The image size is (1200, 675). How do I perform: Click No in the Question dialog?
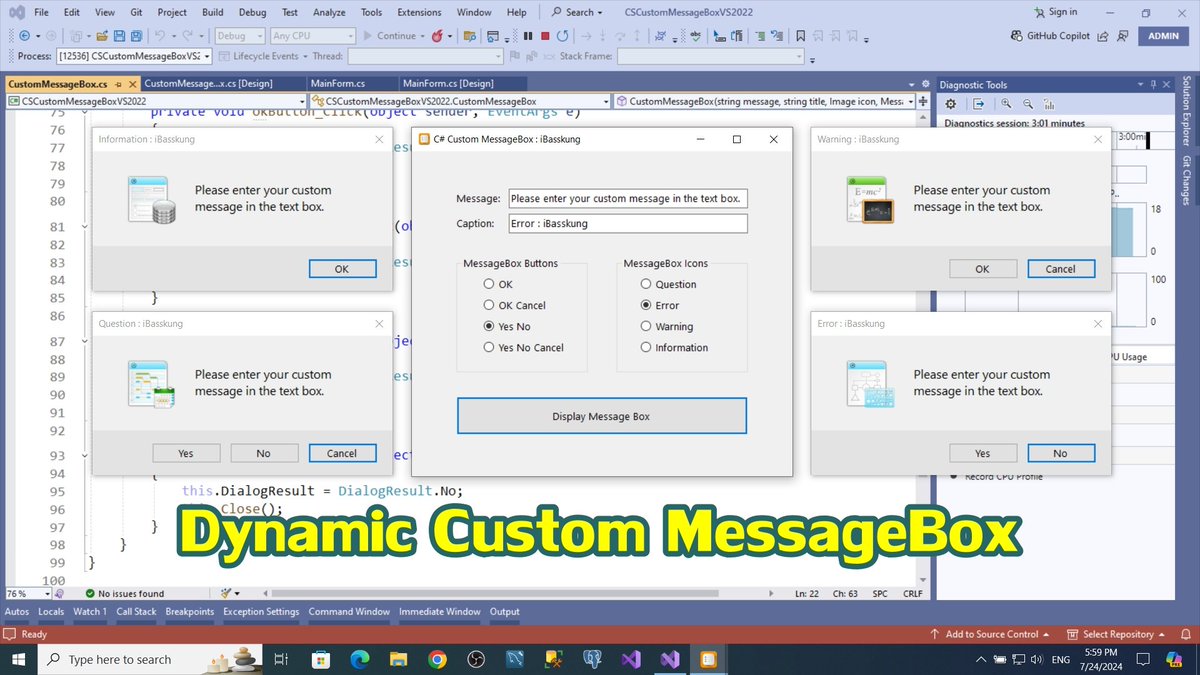[x=263, y=453]
